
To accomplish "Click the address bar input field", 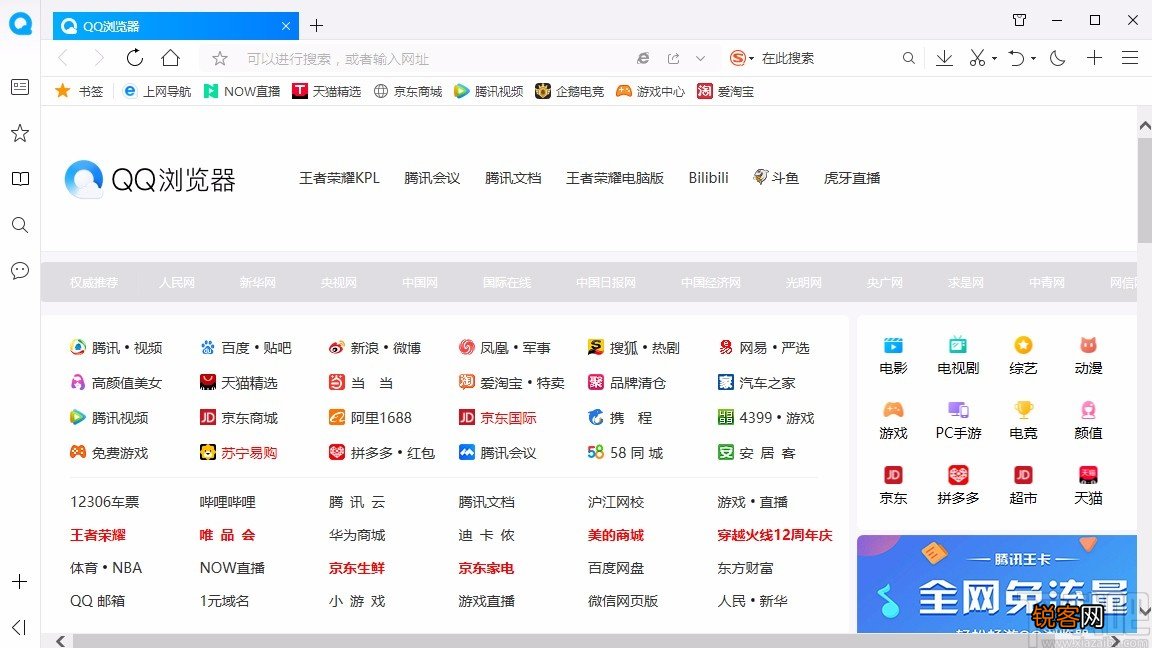I will pyautogui.click(x=433, y=59).
